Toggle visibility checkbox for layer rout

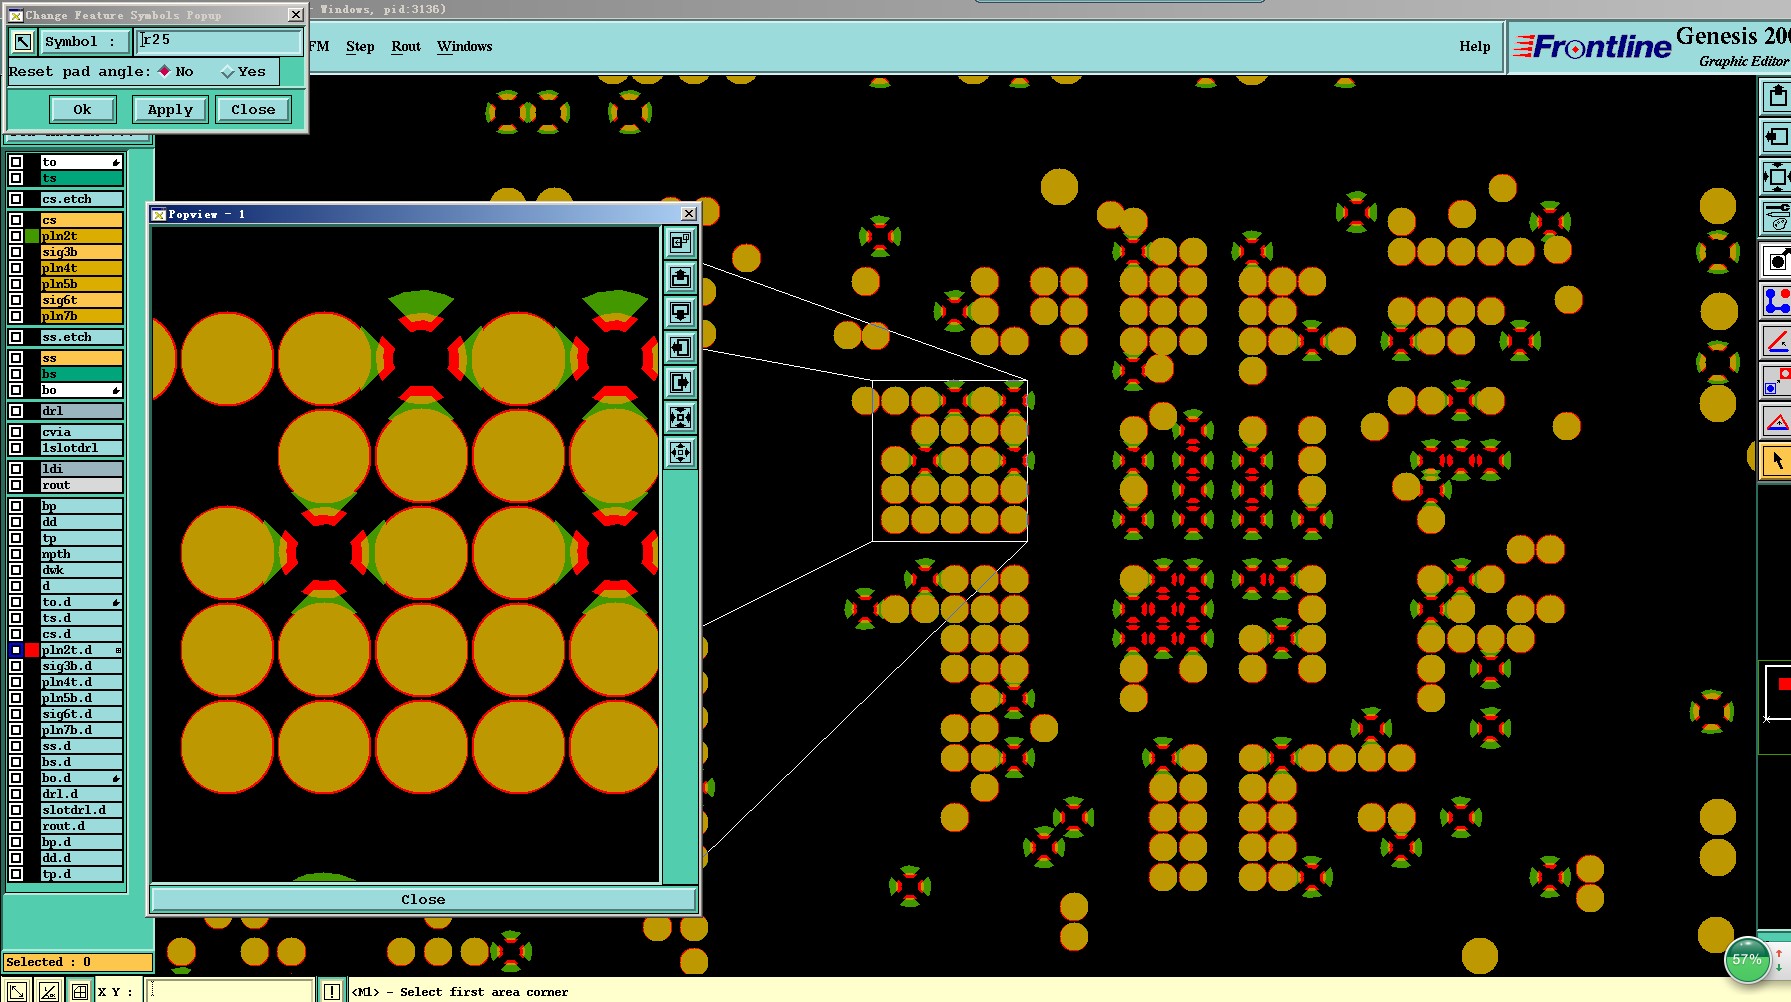[16, 485]
